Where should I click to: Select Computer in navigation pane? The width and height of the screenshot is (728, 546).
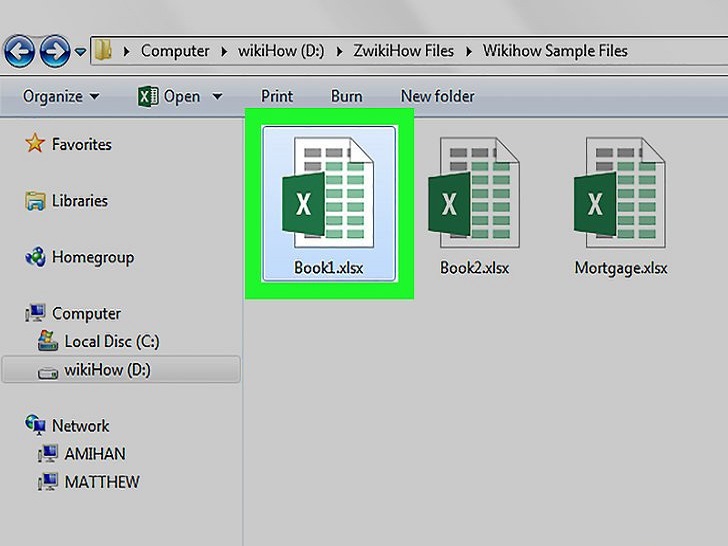[x=86, y=314]
